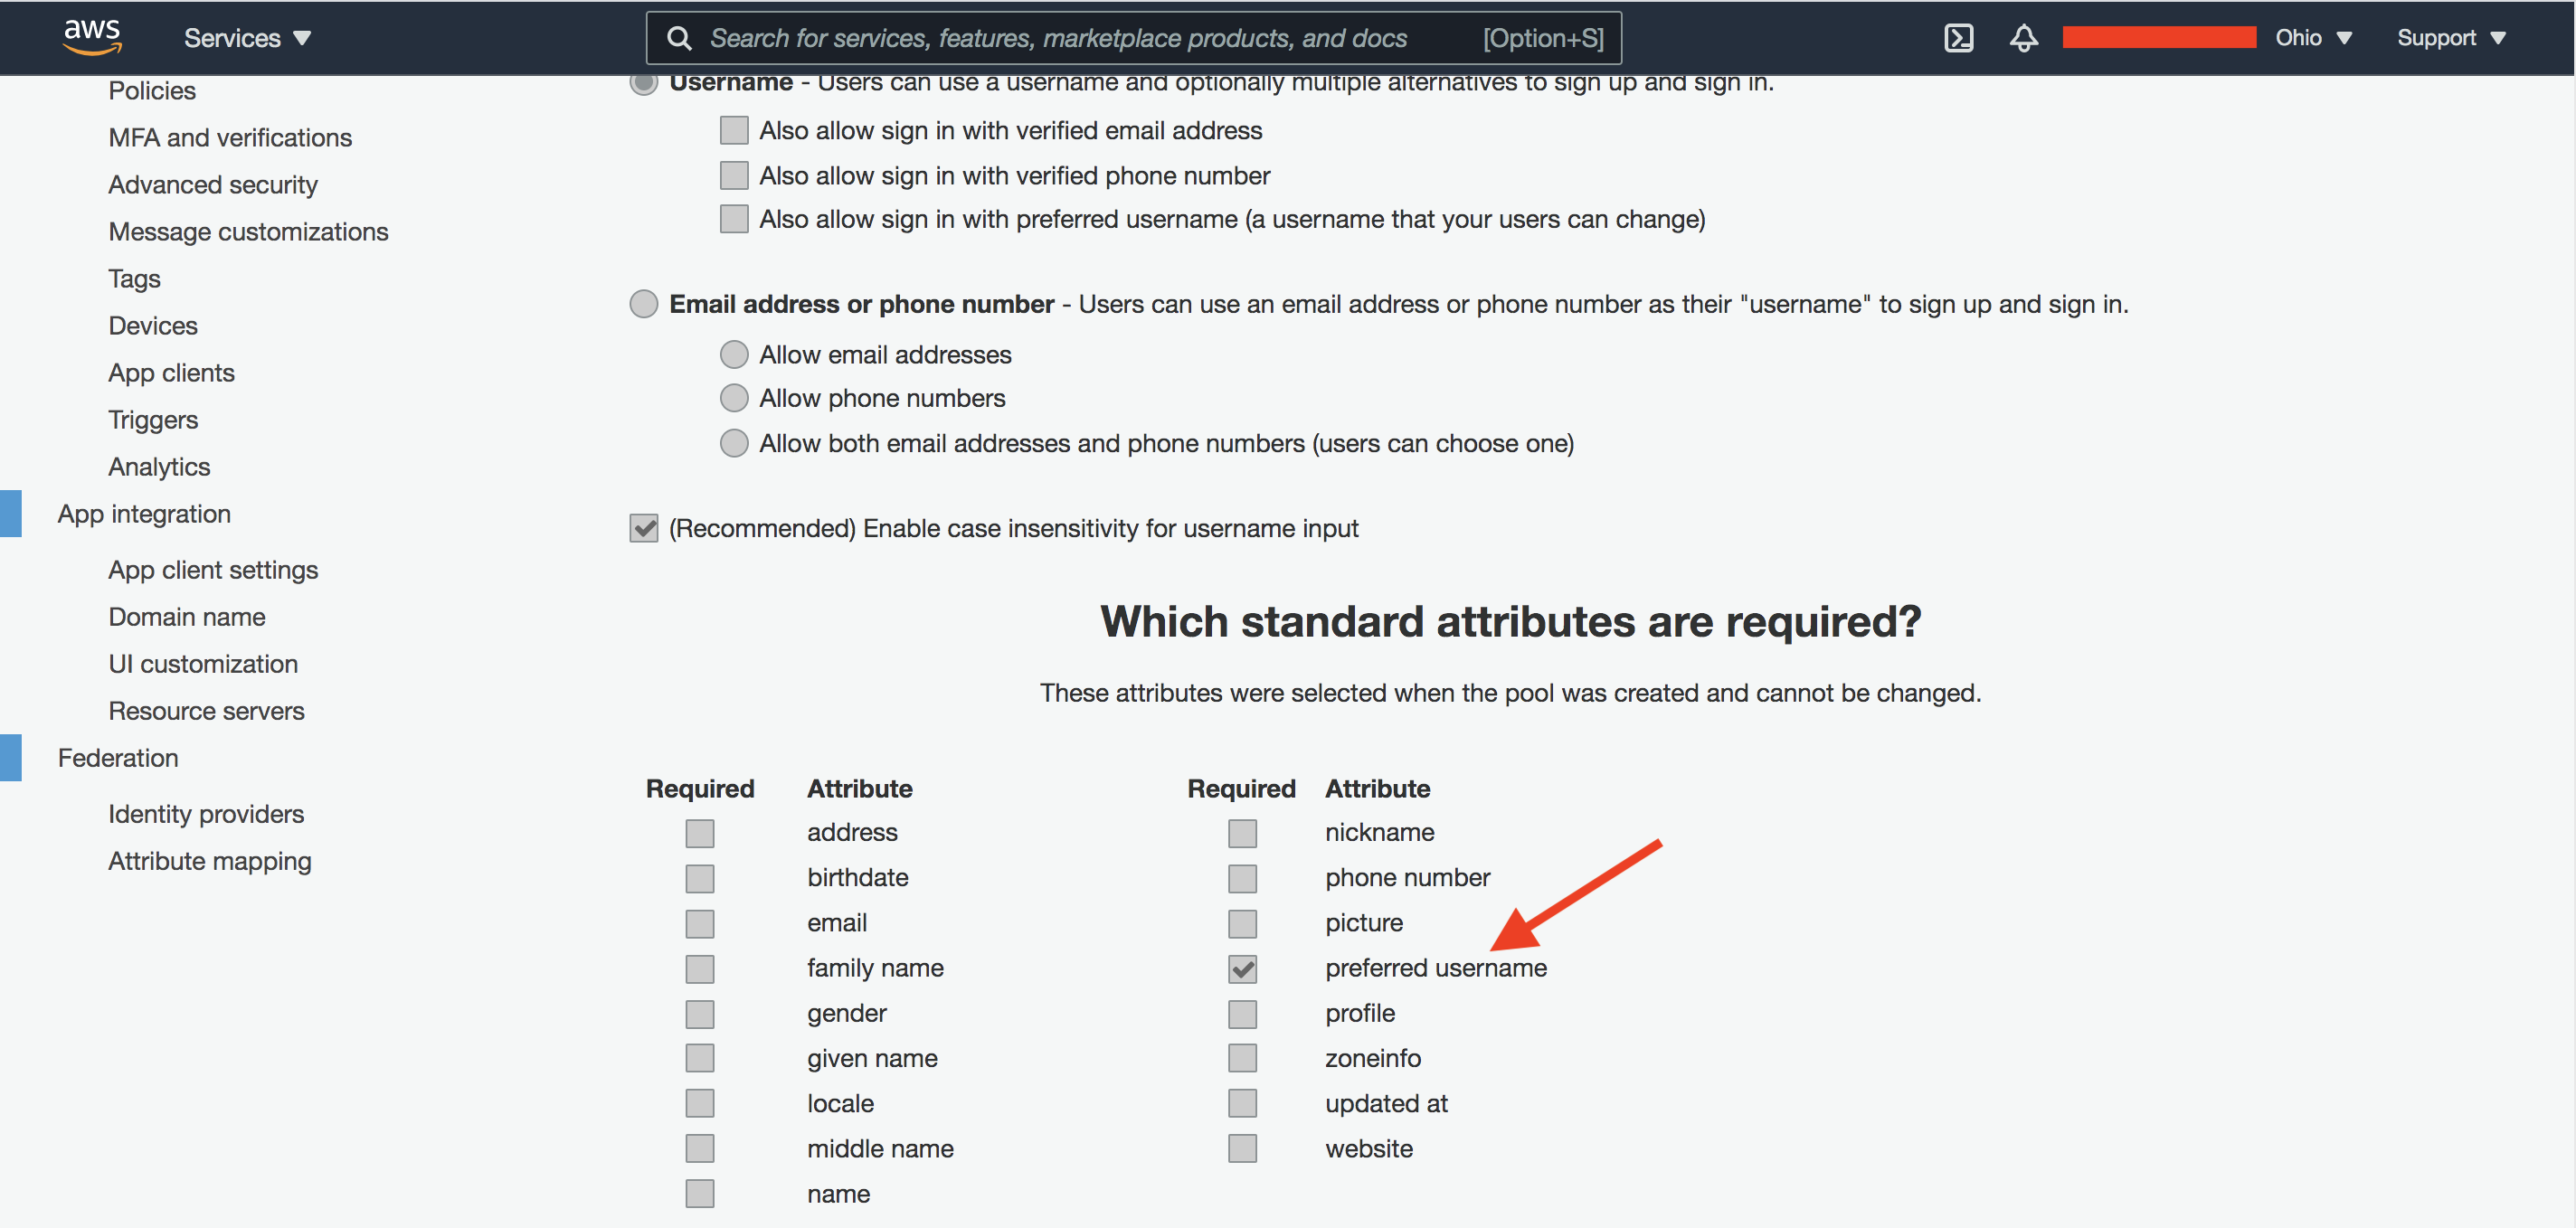This screenshot has width=2576, height=1228.
Task: Open CloudShell terminal icon
Action: (1957, 38)
